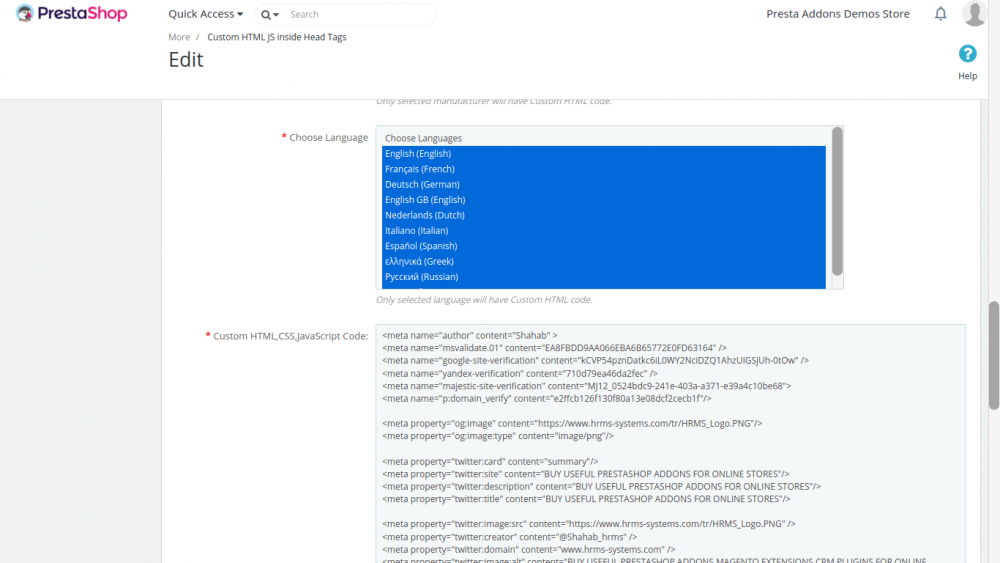Open the Quick Access dropdown

pyautogui.click(x=205, y=14)
